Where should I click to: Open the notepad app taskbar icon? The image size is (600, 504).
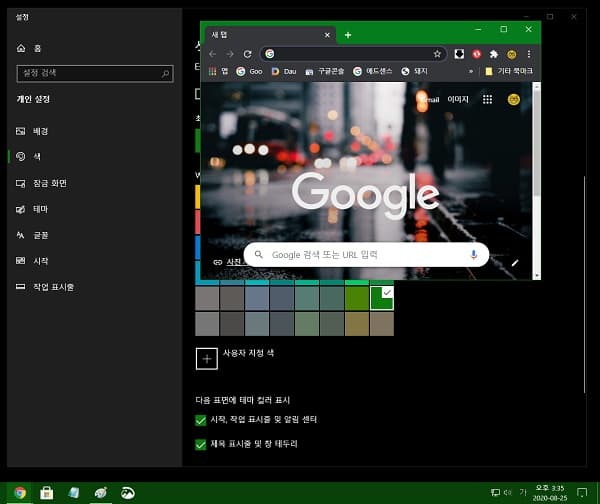[73, 493]
